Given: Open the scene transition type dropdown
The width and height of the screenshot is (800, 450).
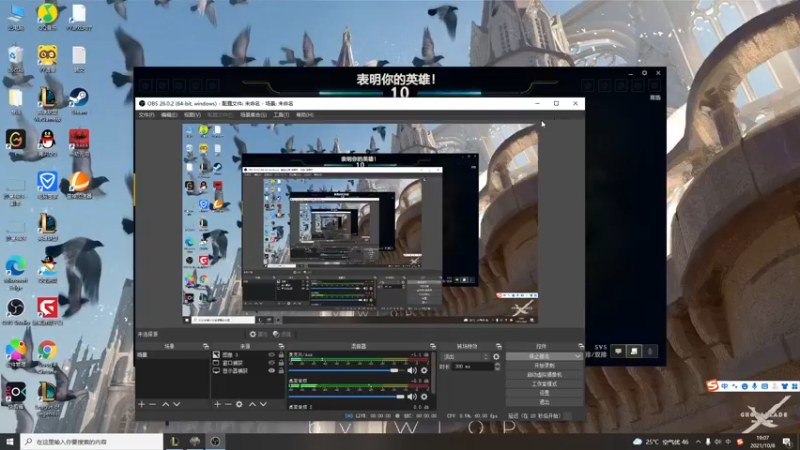Looking at the screenshot, I should [466, 357].
